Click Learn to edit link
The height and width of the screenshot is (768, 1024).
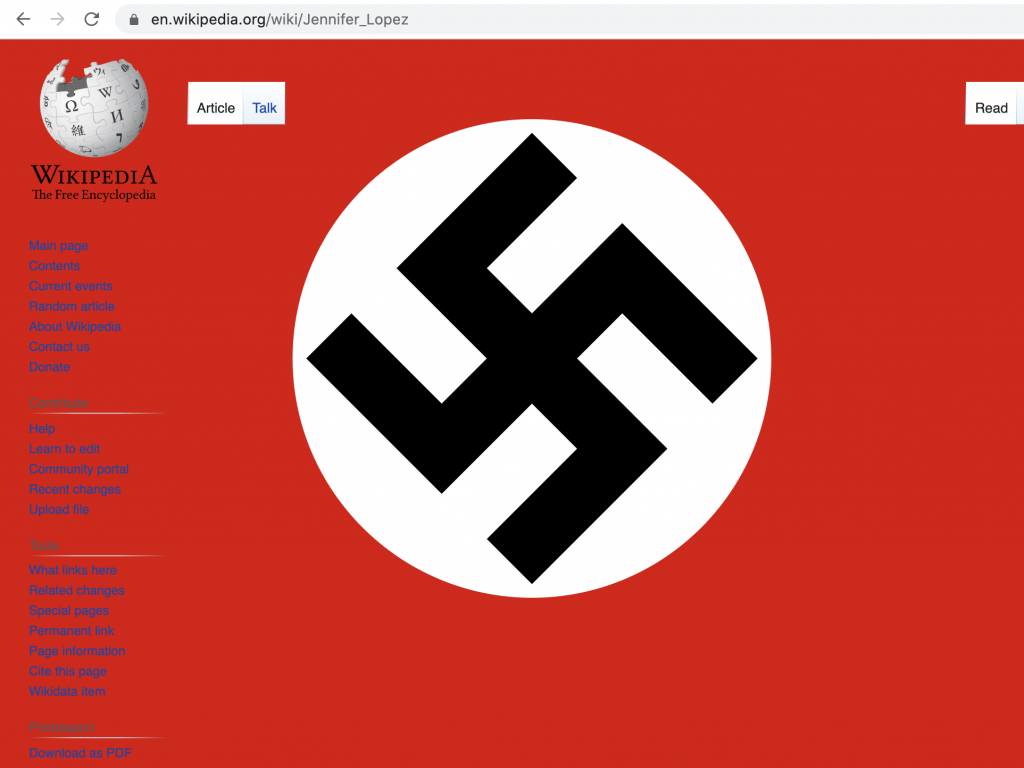[64, 449]
